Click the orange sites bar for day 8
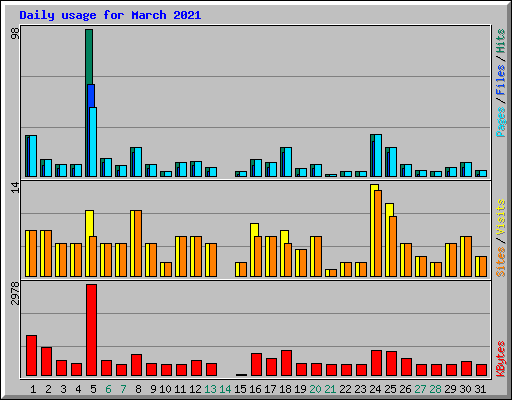Viewport: 512px width, 400px height. 138,243
